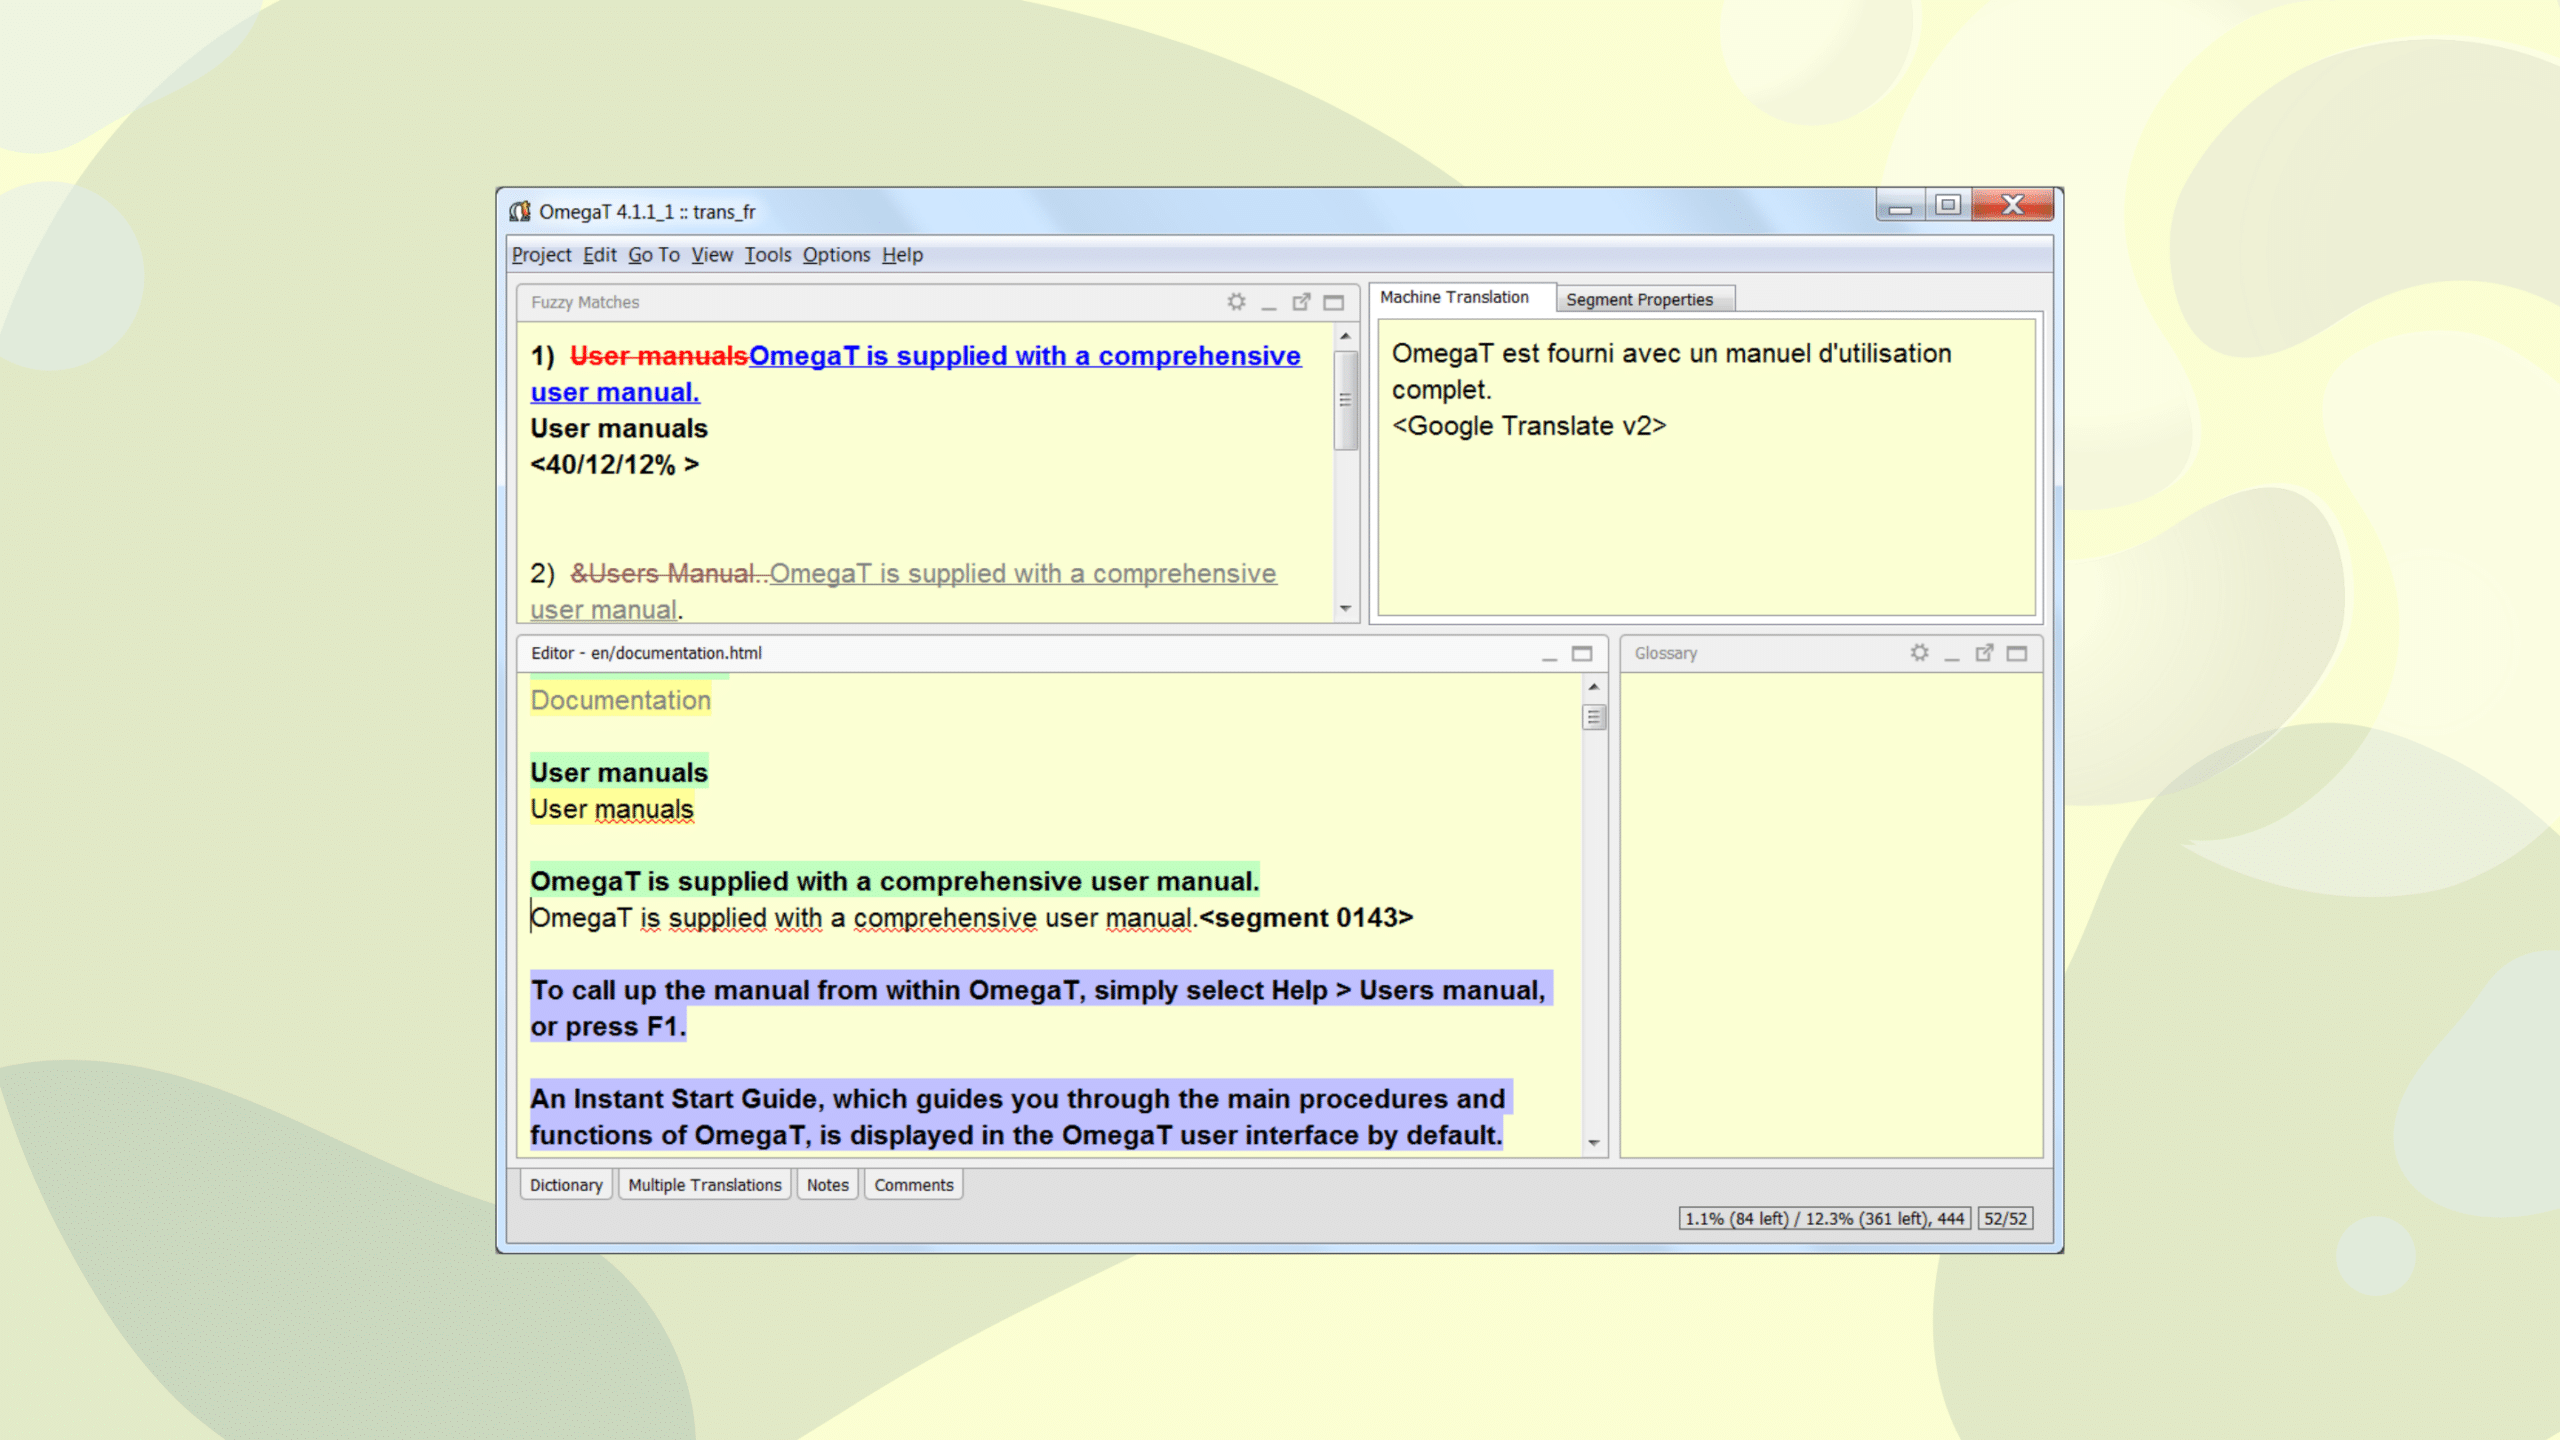Click the Fuzzy Matches scrollbar thumb
Screen dimensions: 2560x1440
click(x=1346, y=400)
